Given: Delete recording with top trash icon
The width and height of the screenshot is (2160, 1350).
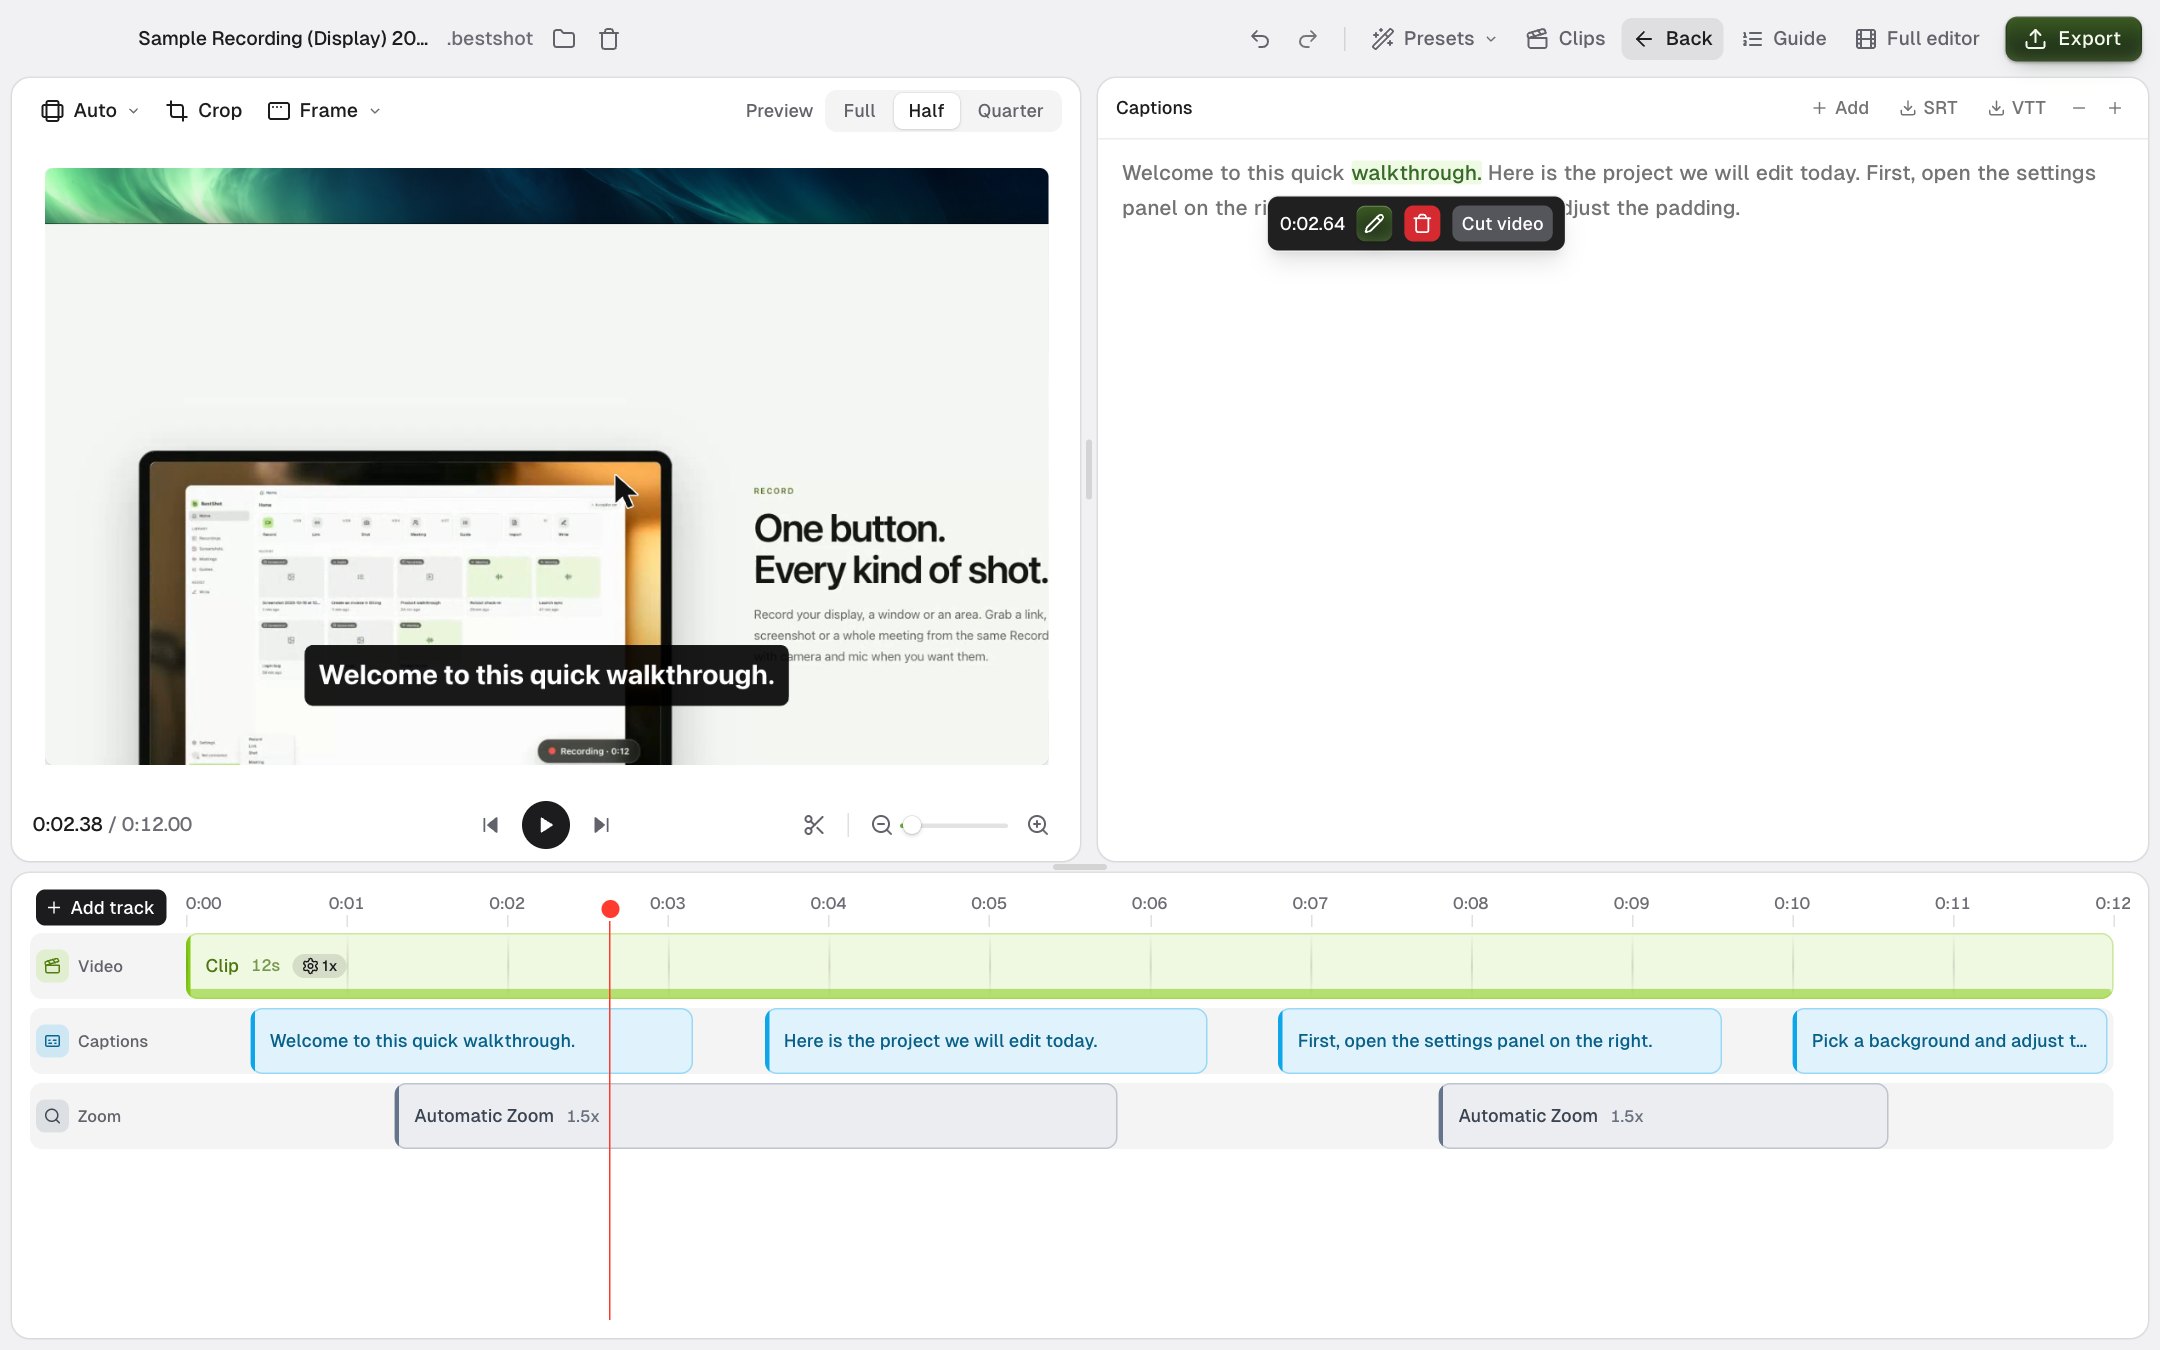Looking at the screenshot, I should click(x=609, y=39).
